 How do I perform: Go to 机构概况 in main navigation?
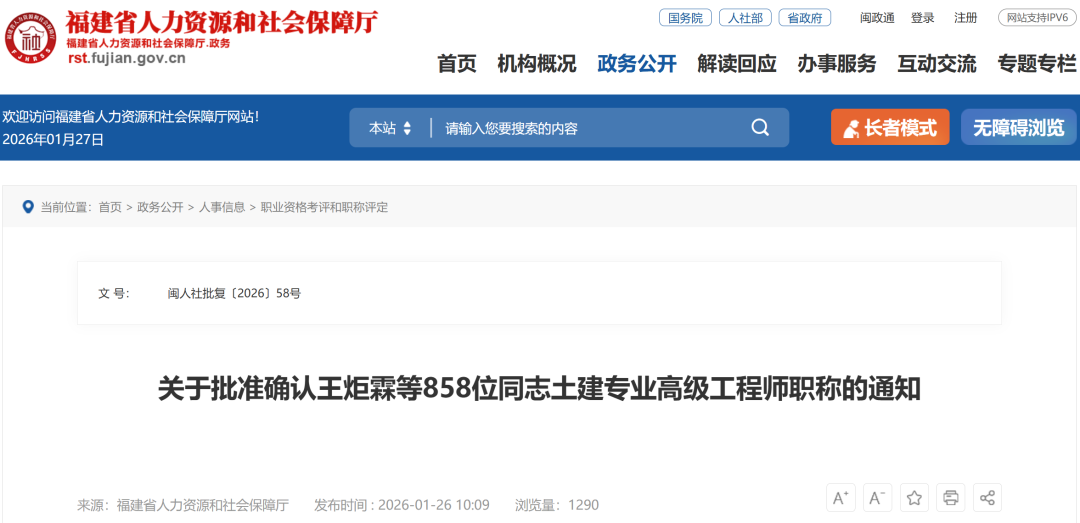(537, 64)
